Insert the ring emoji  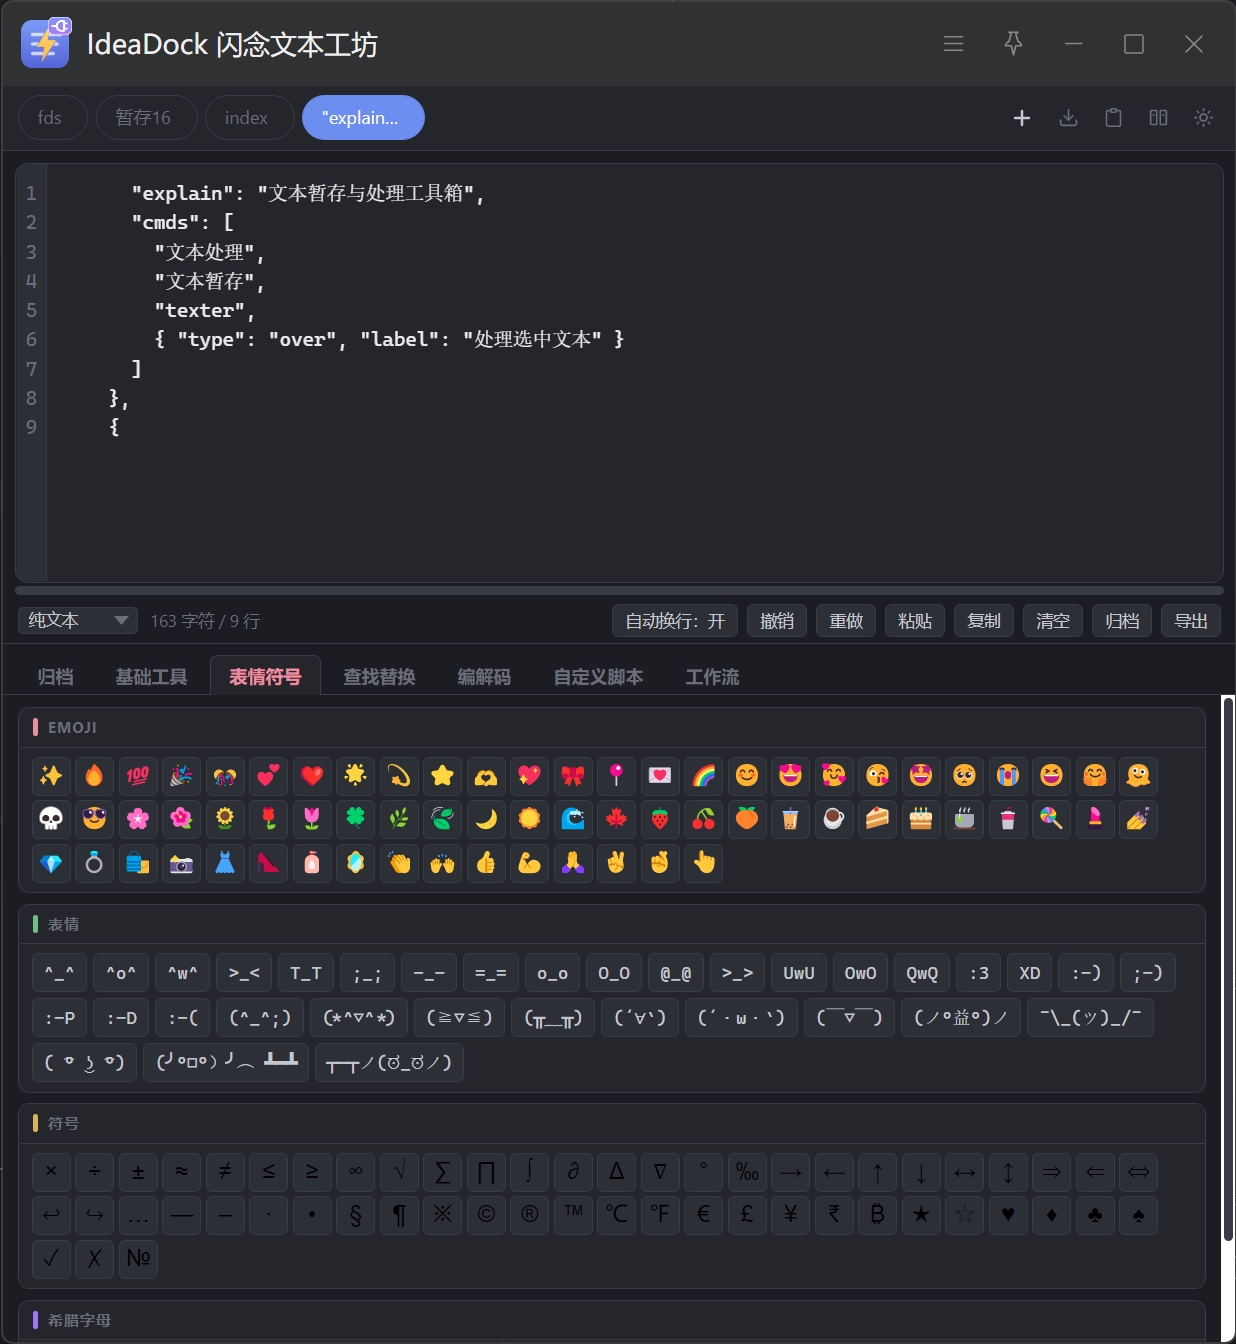(94, 863)
